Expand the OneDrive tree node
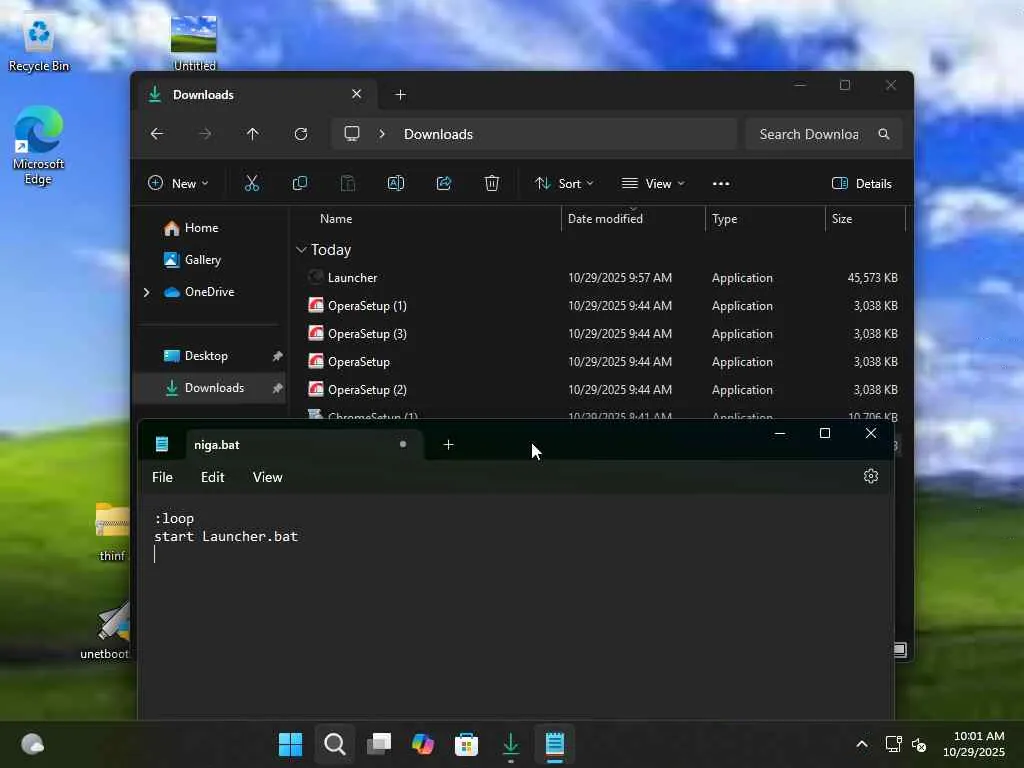 [x=146, y=292]
